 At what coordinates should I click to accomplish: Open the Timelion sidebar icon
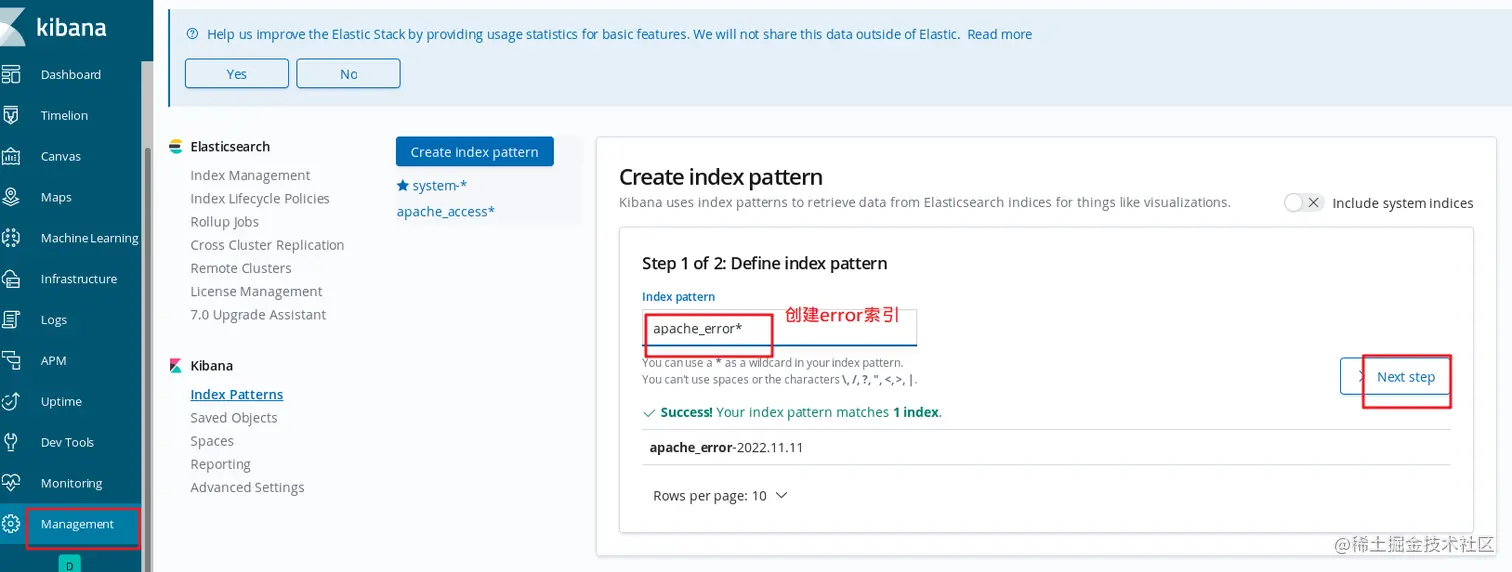click(x=11, y=115)
